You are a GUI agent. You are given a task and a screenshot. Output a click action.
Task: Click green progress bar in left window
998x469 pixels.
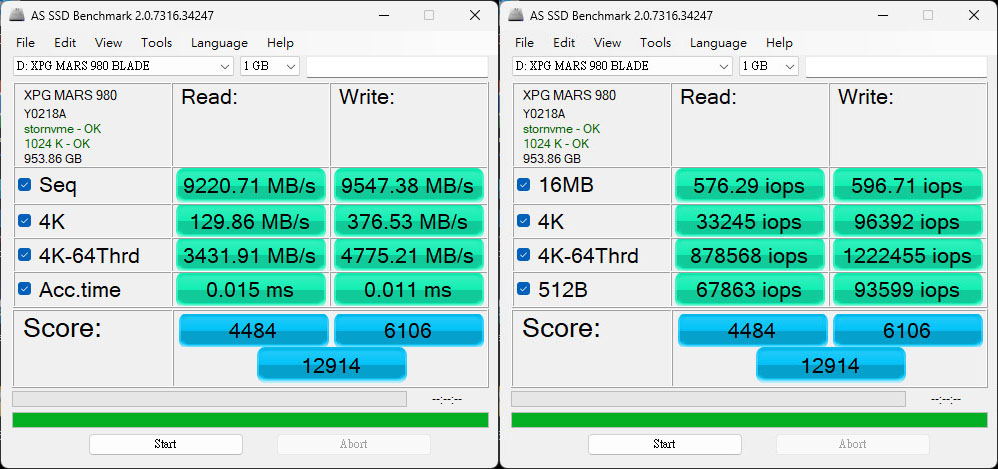point(250,420)
